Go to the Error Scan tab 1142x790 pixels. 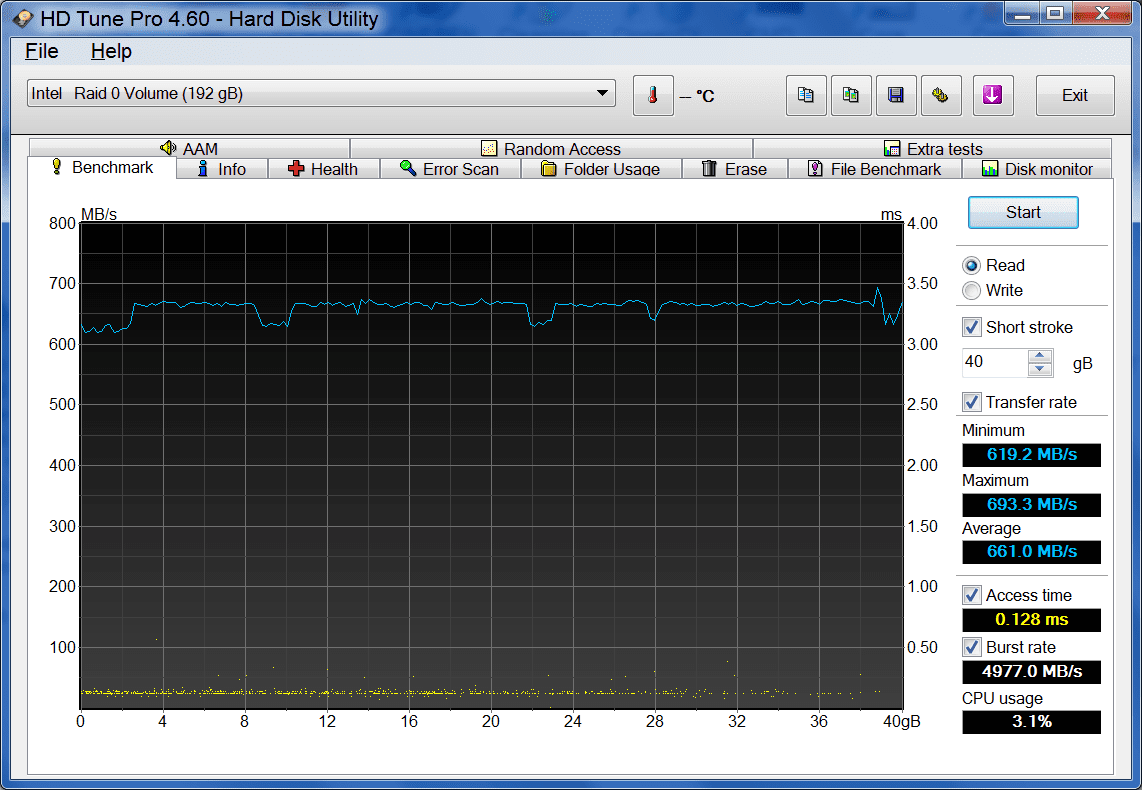[x=450, y=169]
